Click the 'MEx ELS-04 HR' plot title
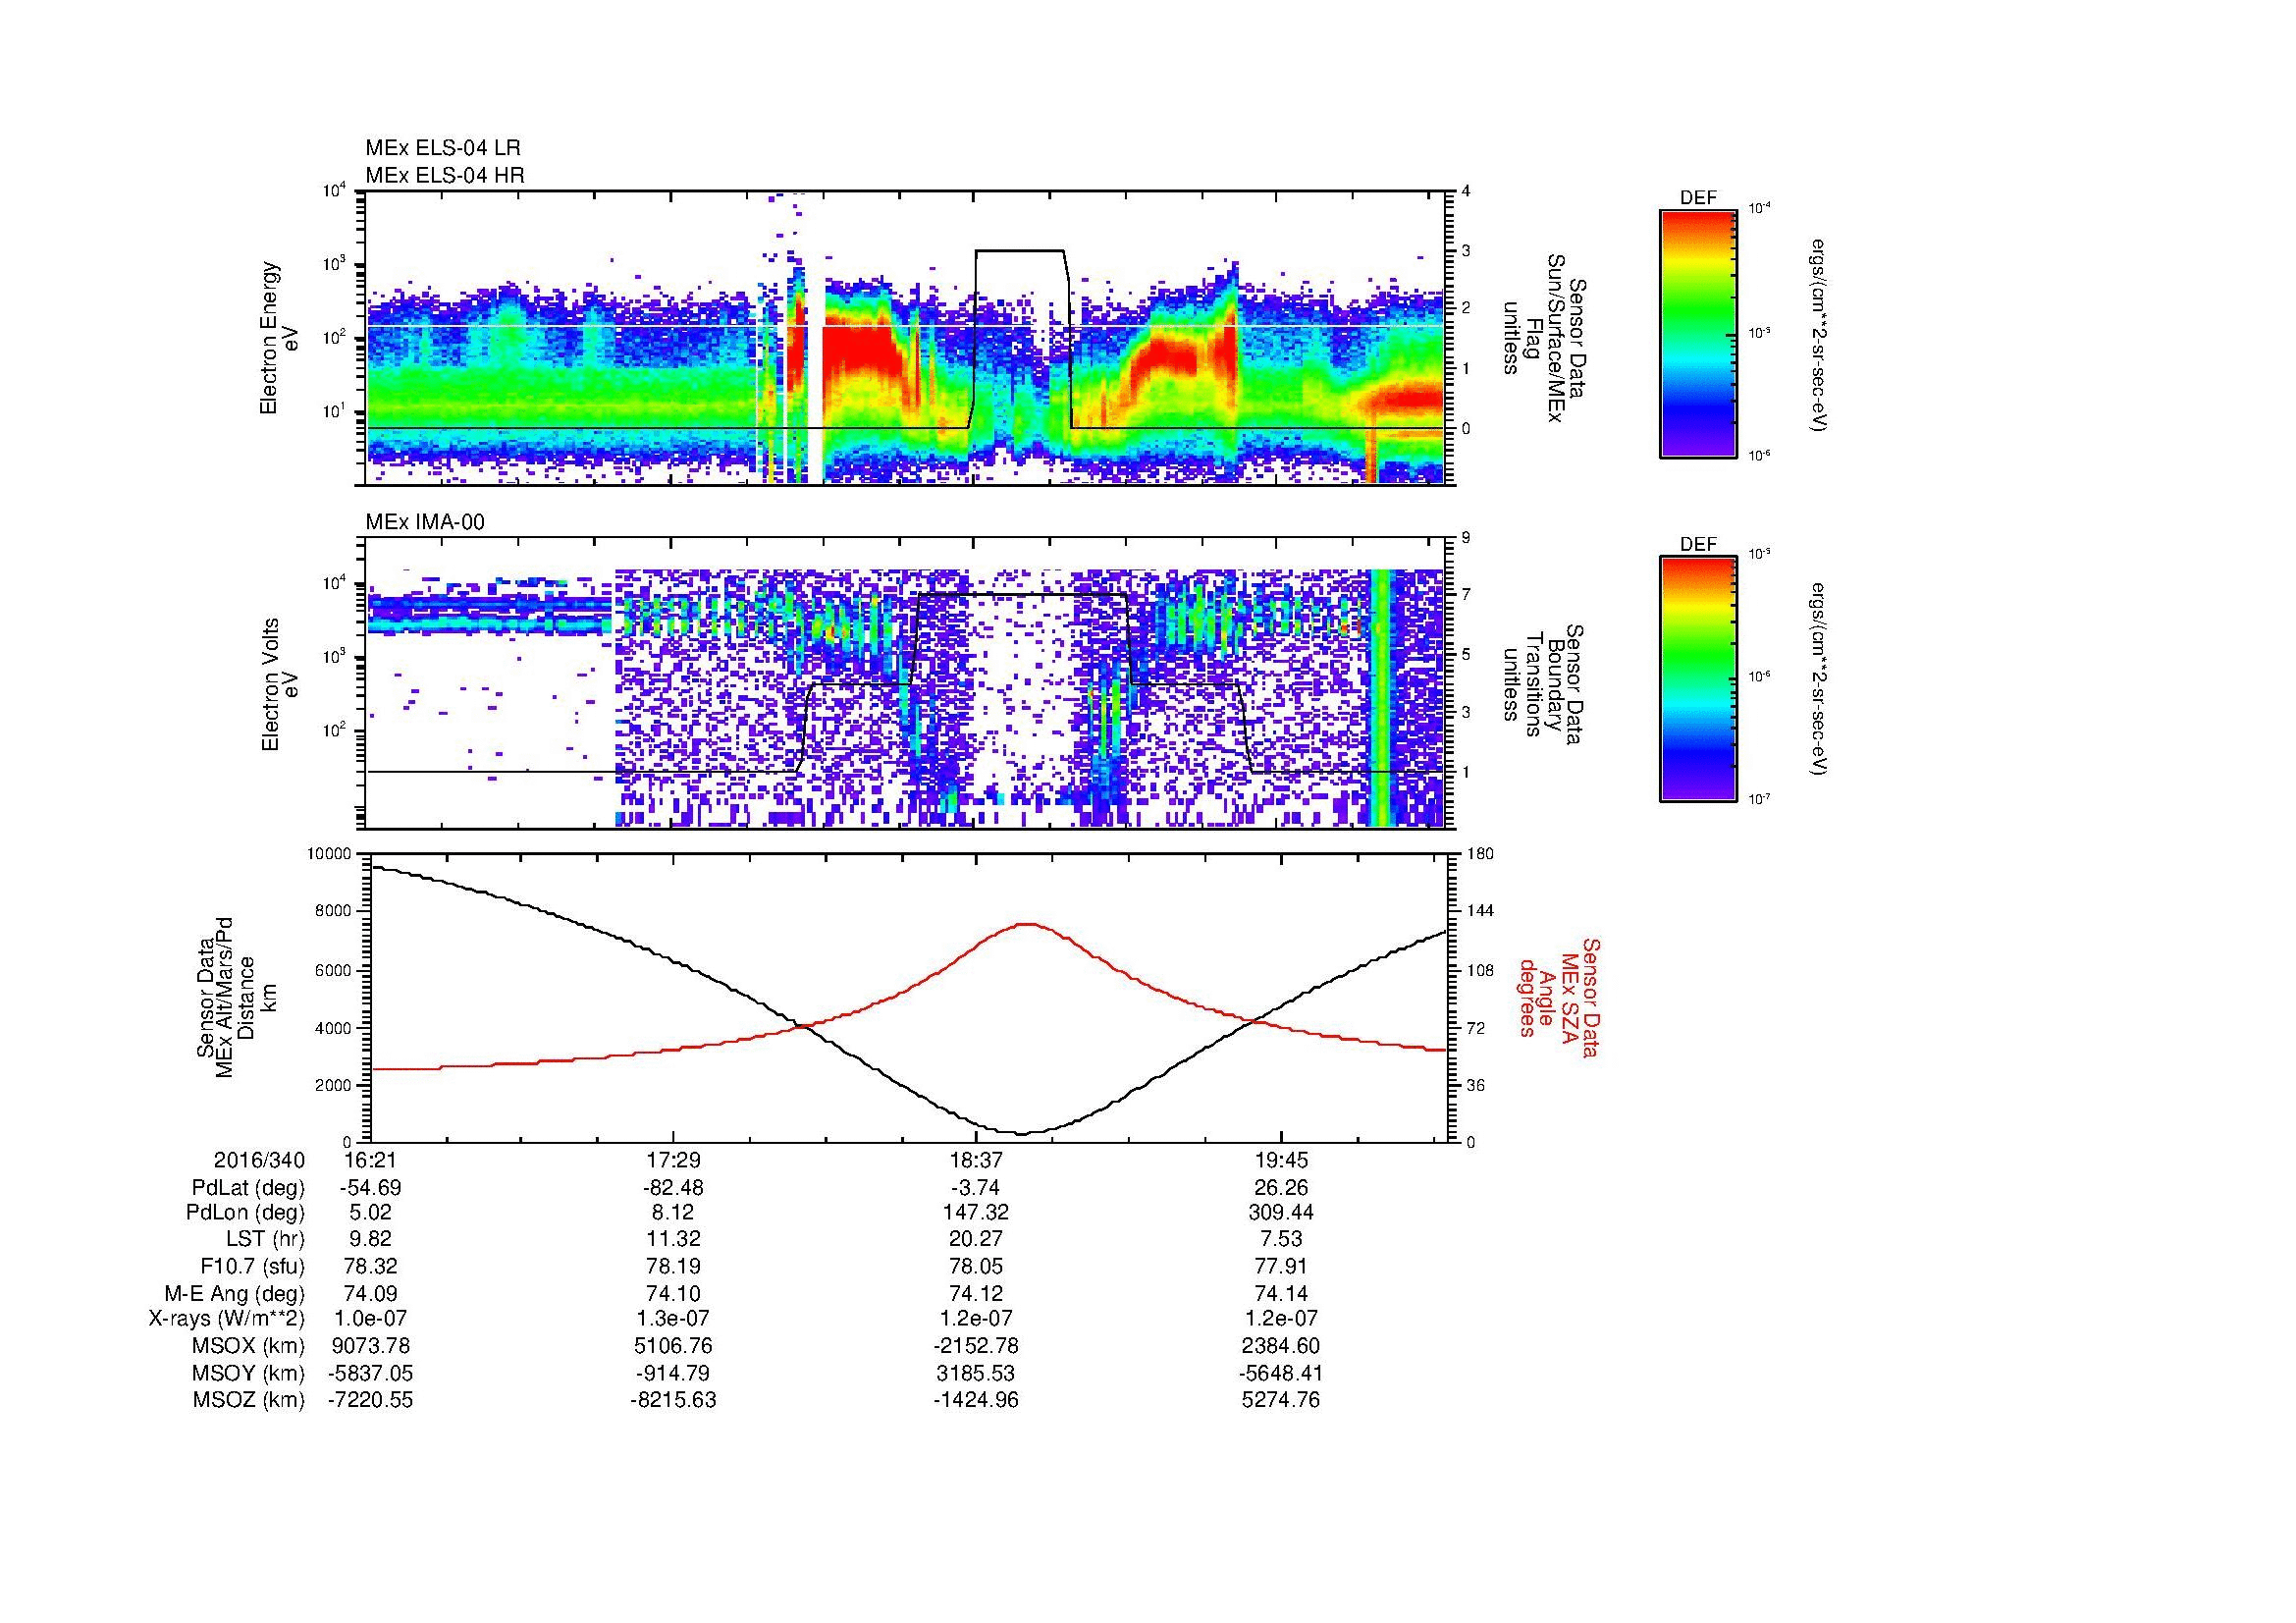Image resolution: width=2296 pixels, height=1623 pixels. click(x=445, y=176)
